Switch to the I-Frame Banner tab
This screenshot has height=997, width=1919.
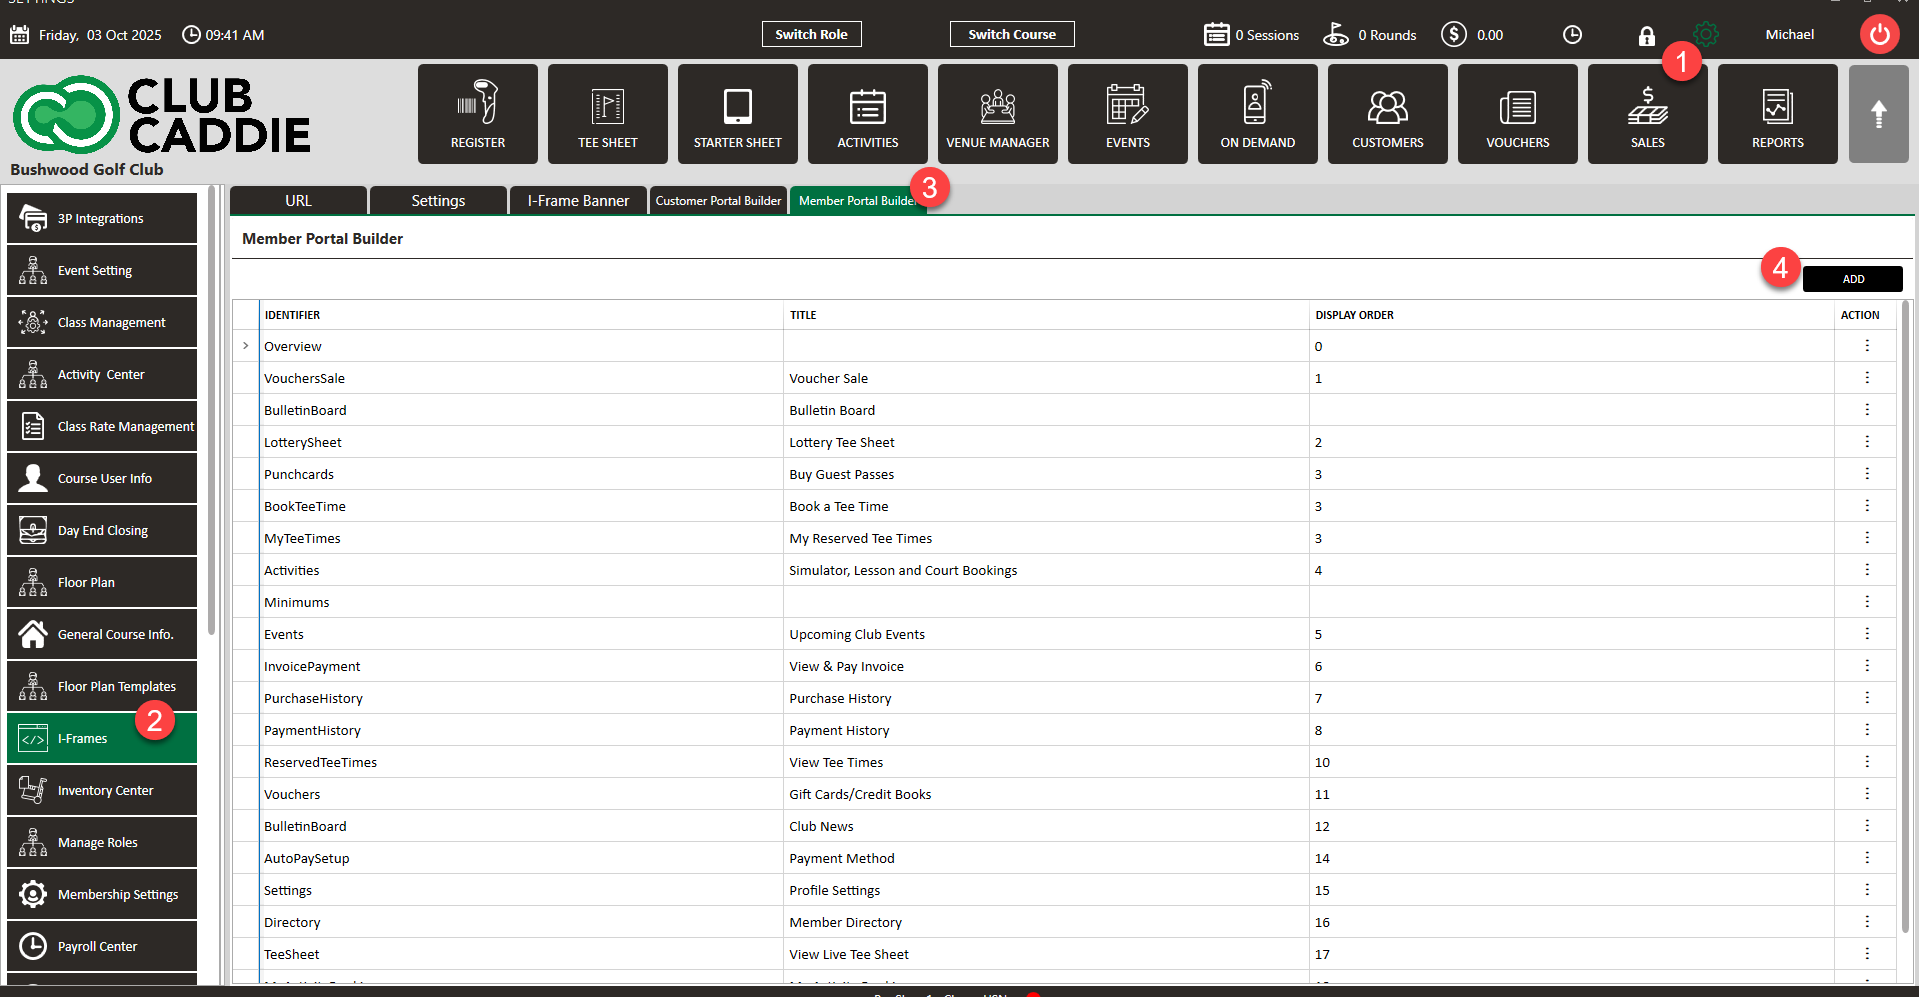(x=578, y=201)
